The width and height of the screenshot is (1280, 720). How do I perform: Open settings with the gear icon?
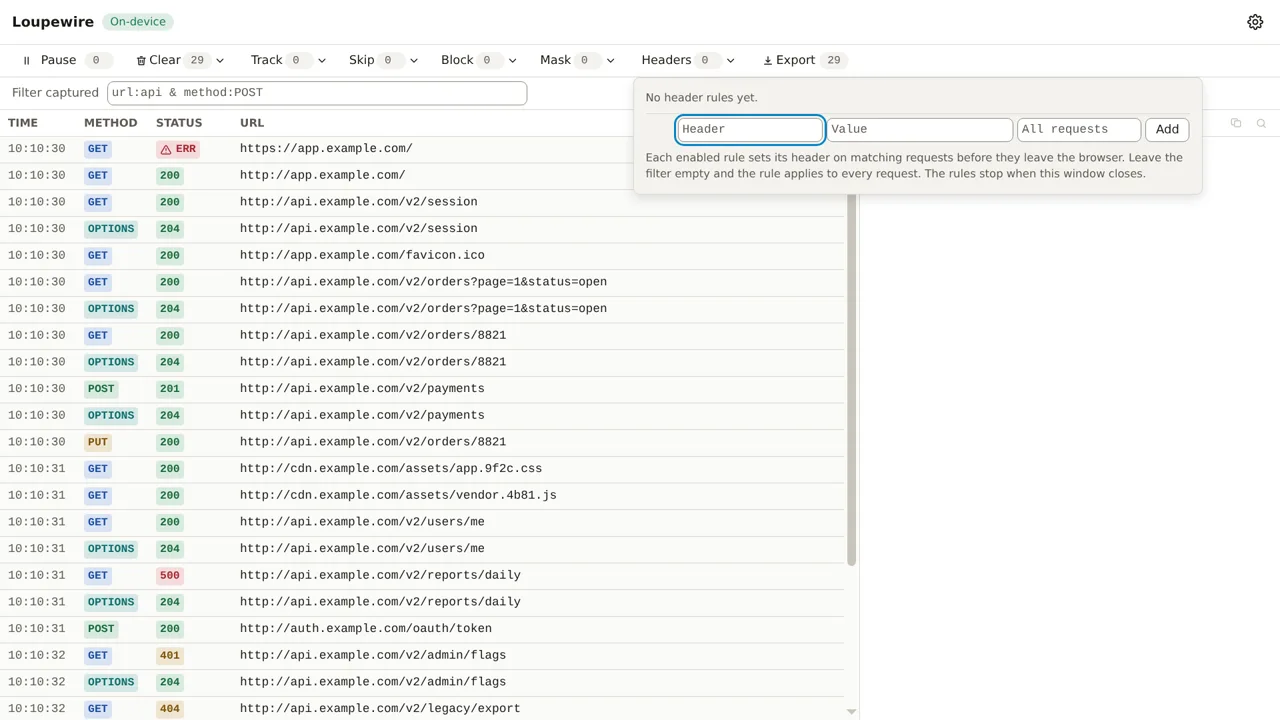(1255, 22)
